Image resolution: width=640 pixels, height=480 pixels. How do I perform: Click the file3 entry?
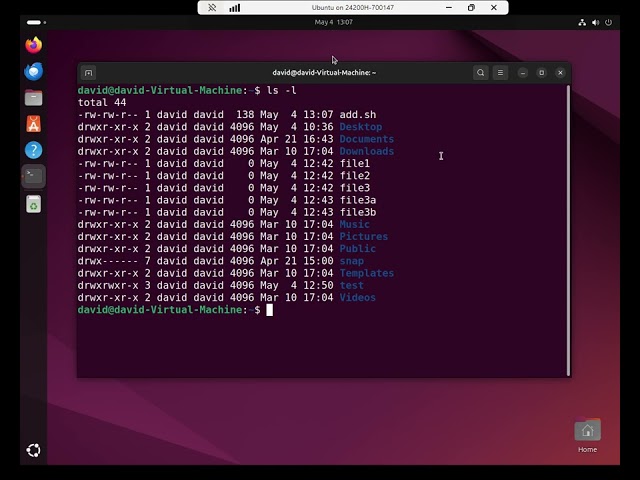pos(355,188)
